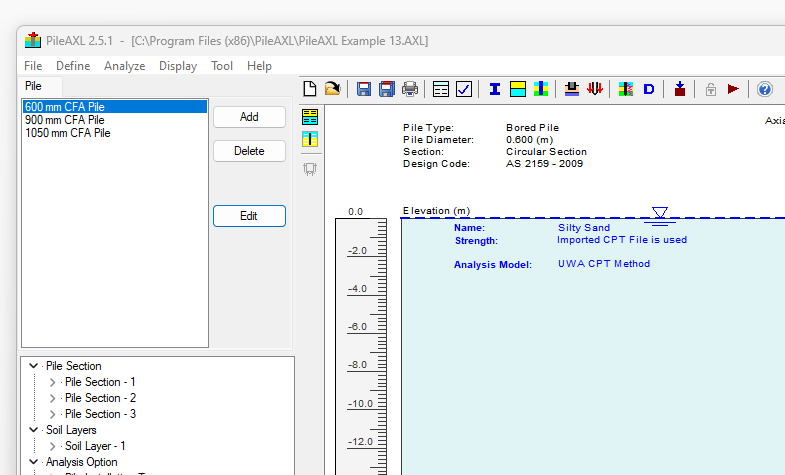Image resolution: width=785 pixels, height=475 pixels.
Task: Click the Save As double-disk icon
Action: [x=386, y=89]
